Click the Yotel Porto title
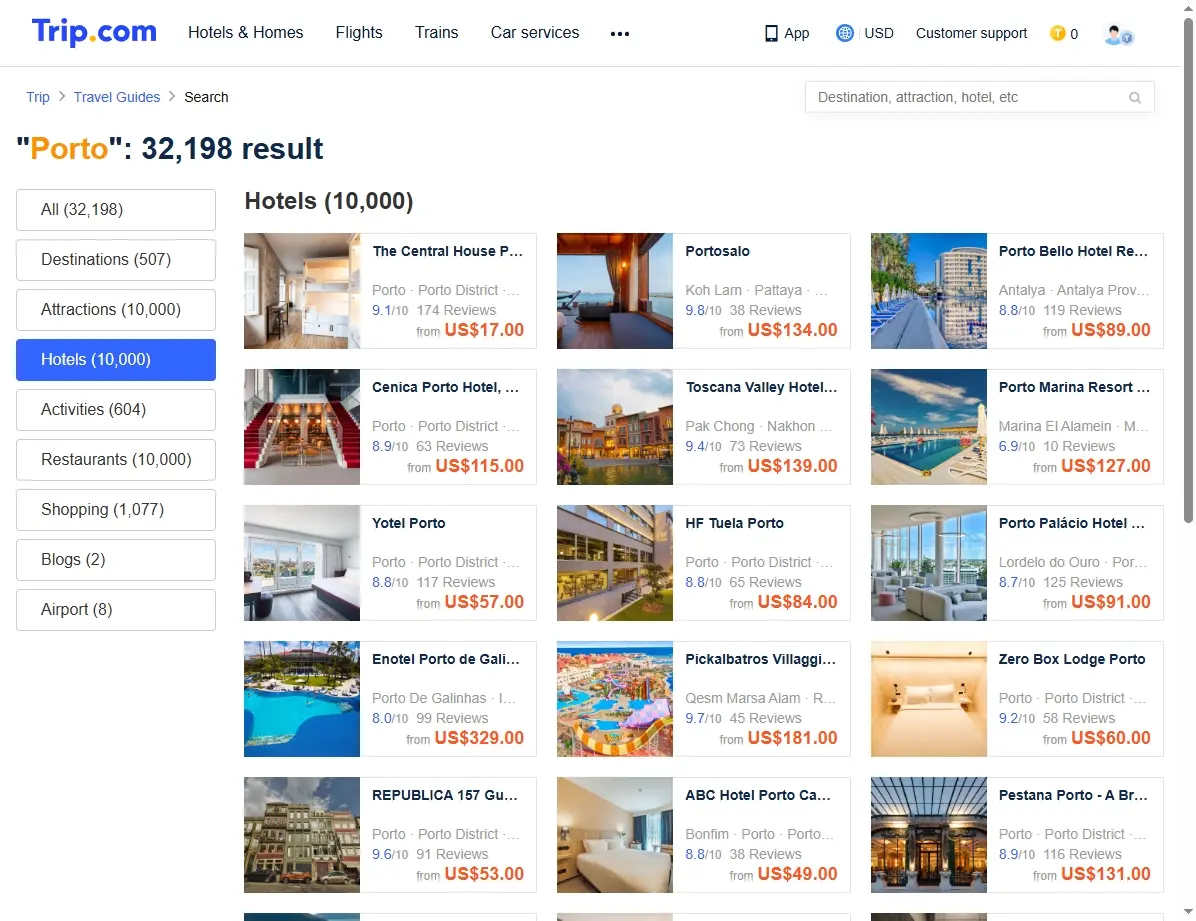Screen dimensions: 1196x921 coord(409,523)
